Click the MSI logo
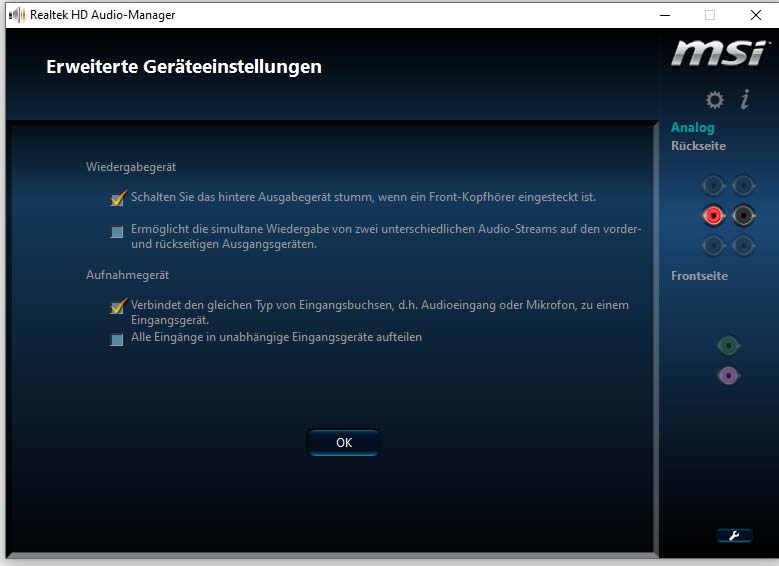Screen dimensions: 779x566 pos(718,53)
